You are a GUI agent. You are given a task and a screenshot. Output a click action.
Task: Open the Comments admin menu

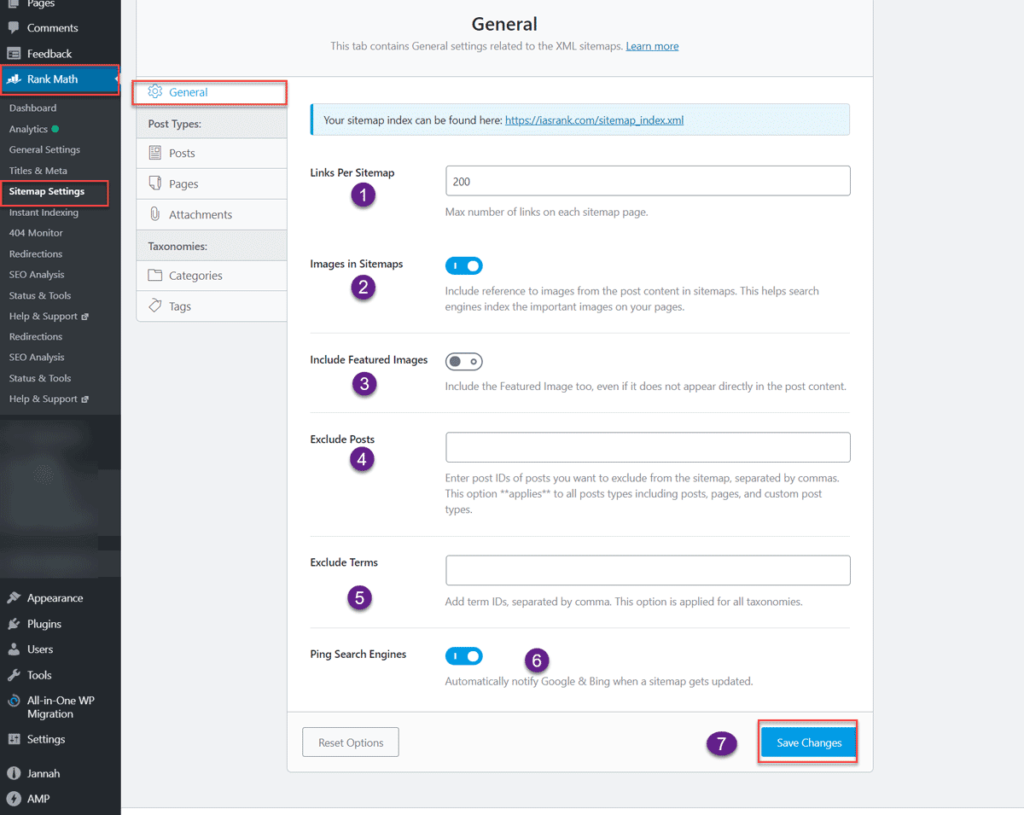52,28
